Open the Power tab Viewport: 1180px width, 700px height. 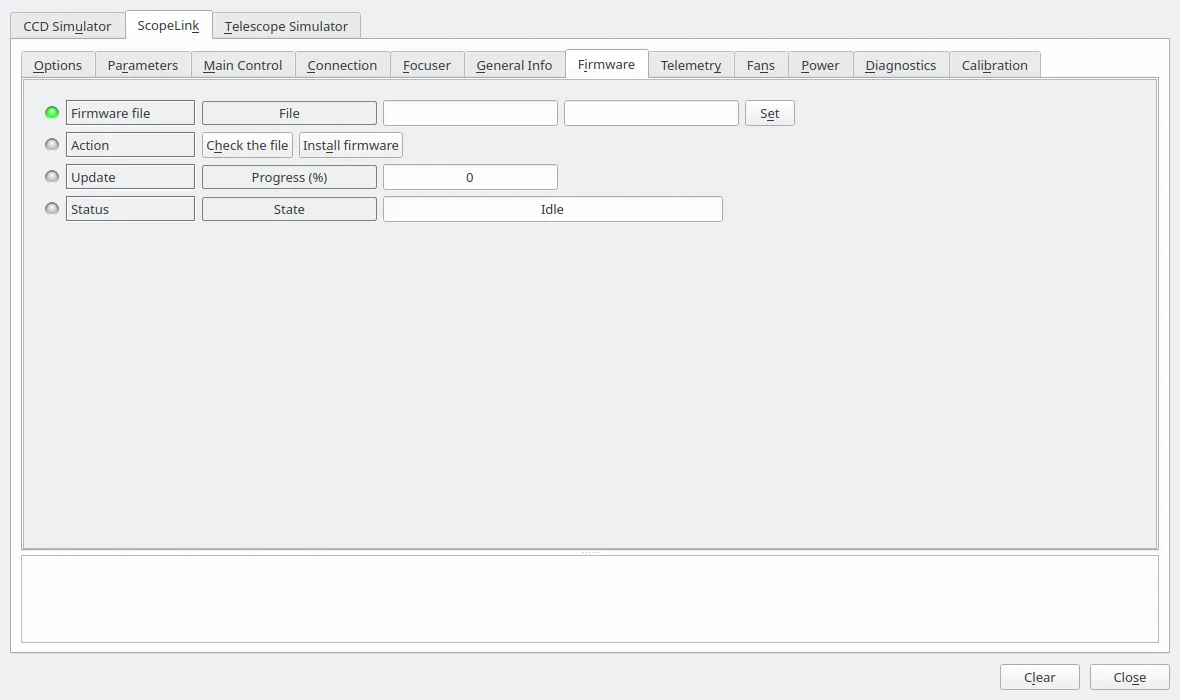(x=820, y=65)
